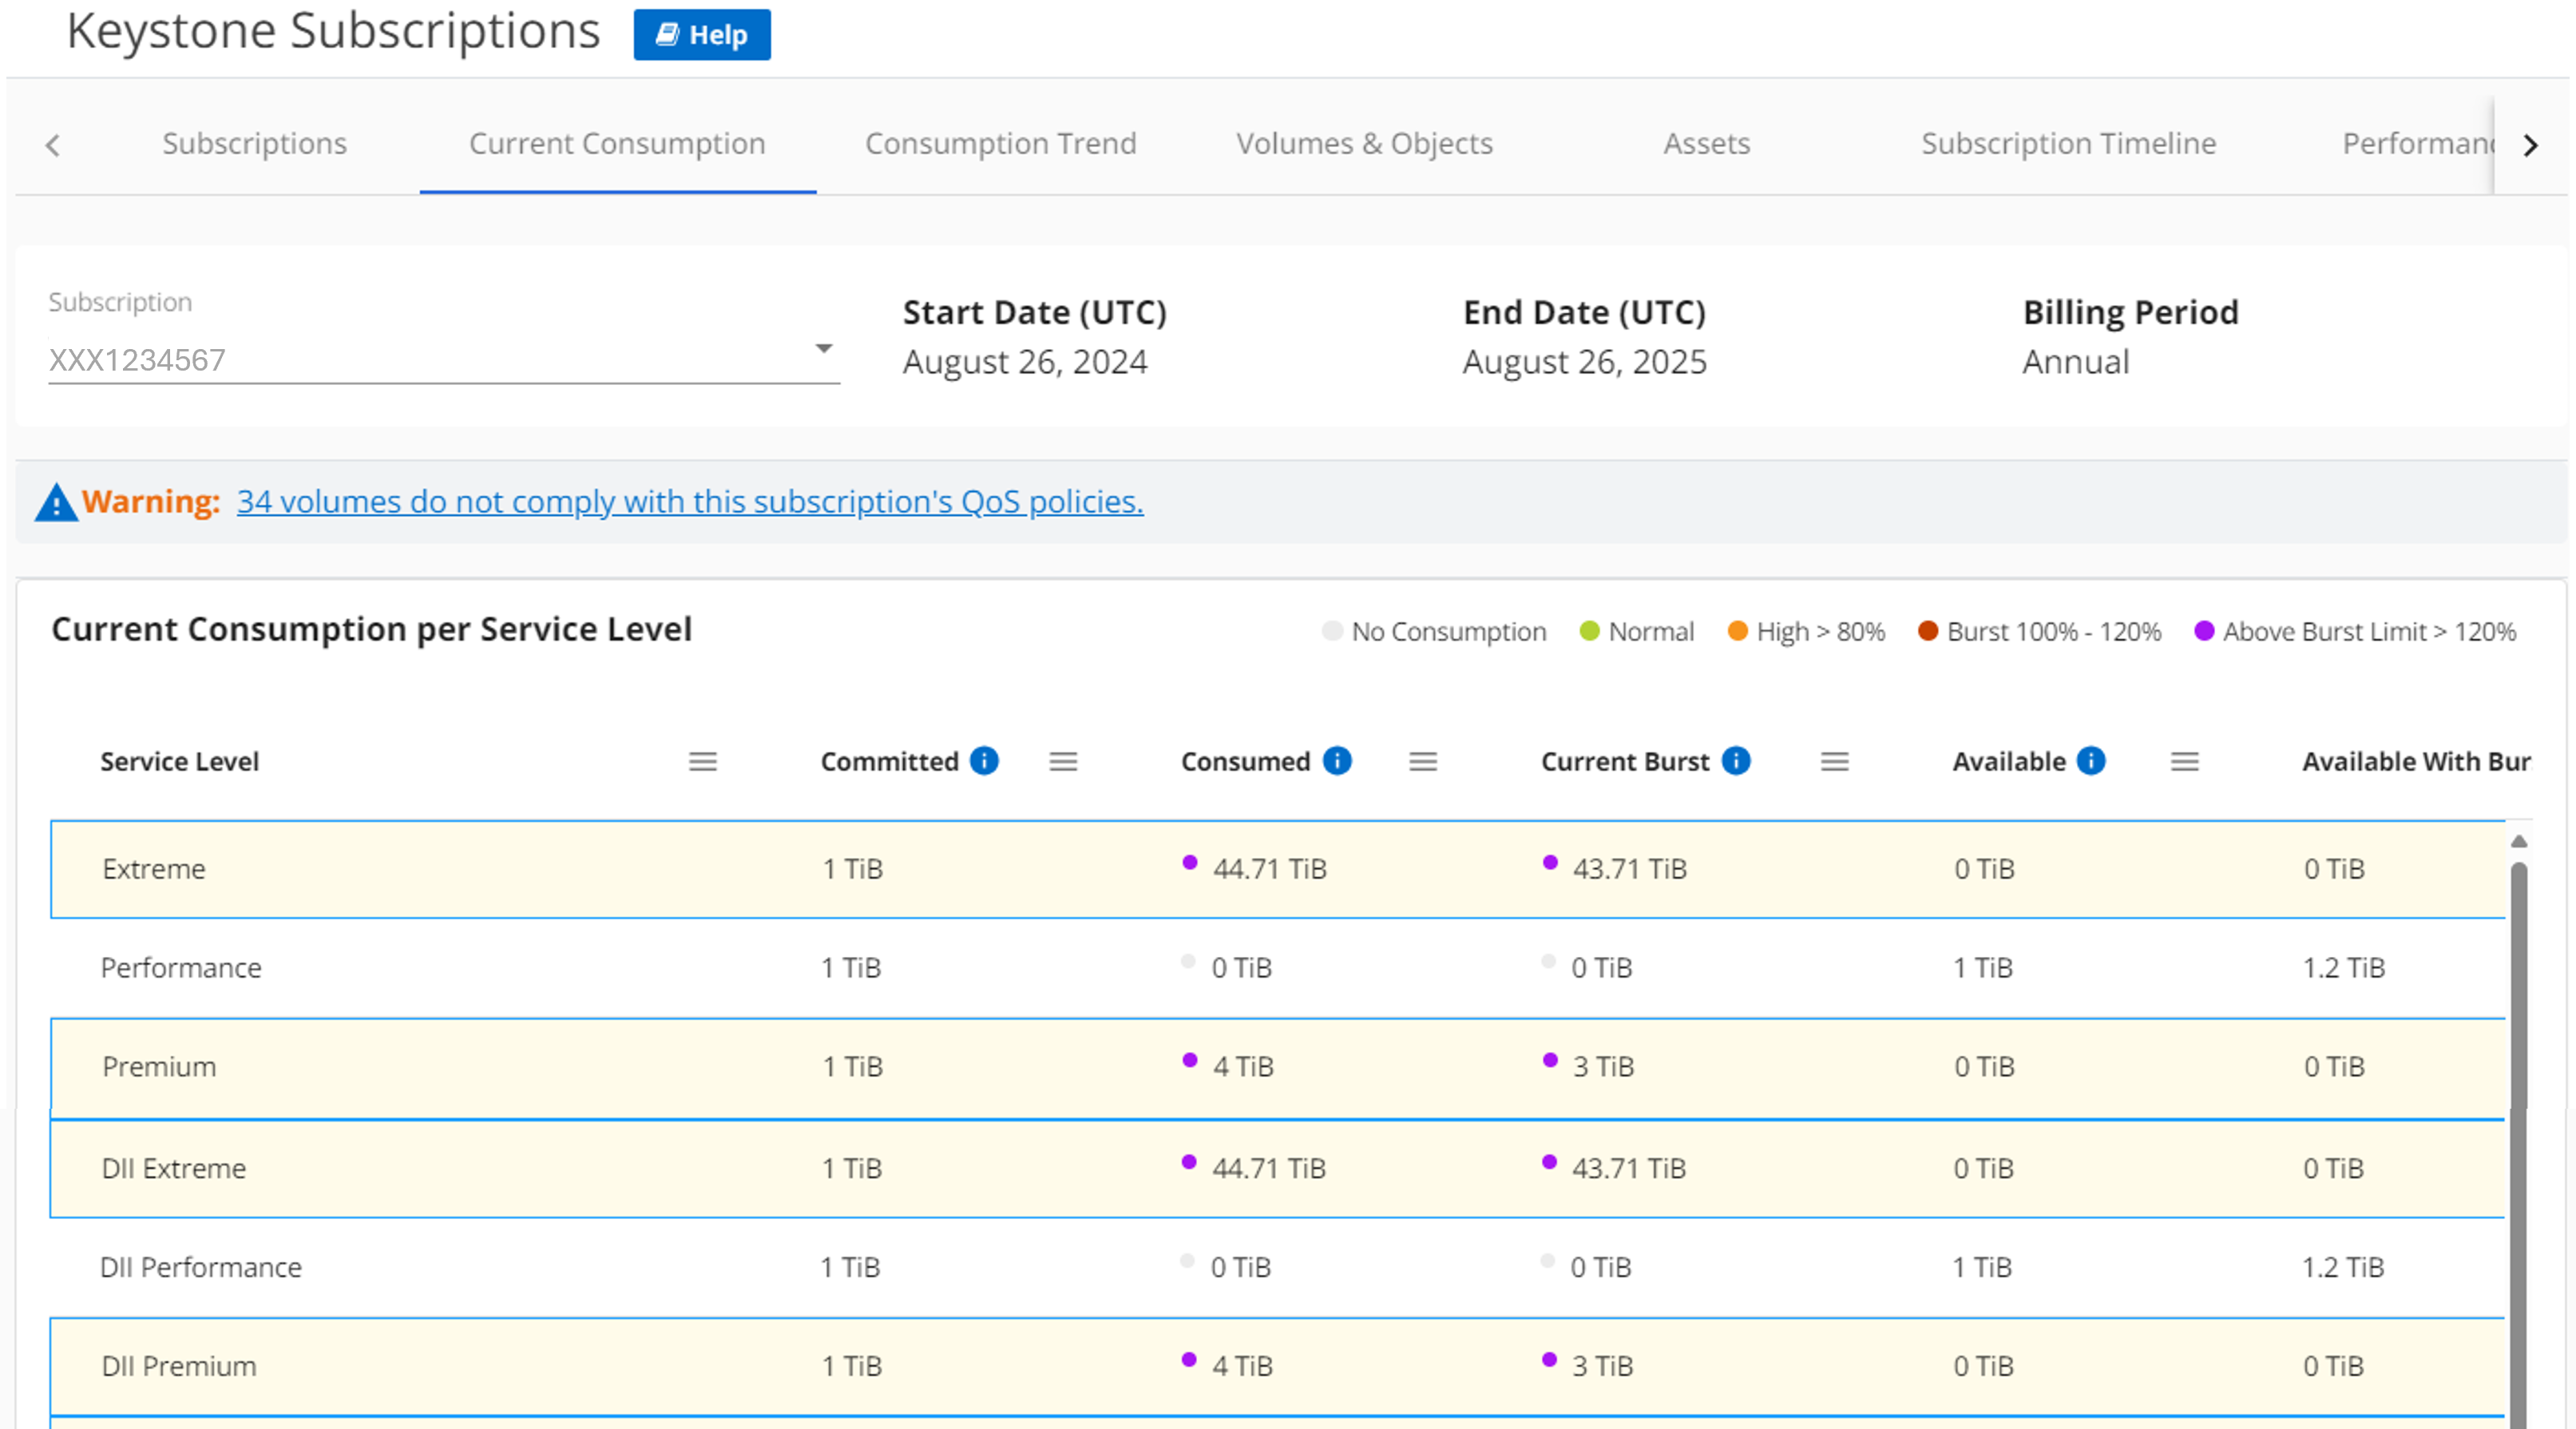Switch to the Consumption Trend tab
The image size is (2576, 1429).
1002,141
